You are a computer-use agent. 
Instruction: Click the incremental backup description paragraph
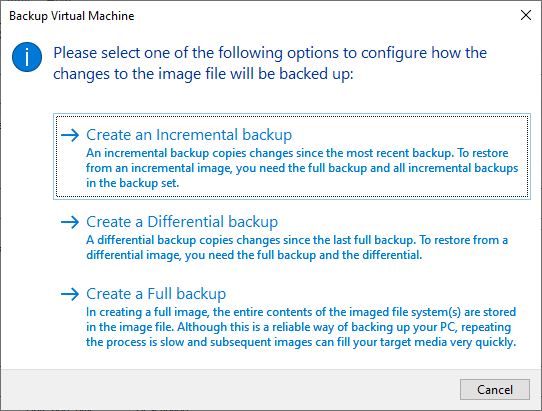click(302, 168)
